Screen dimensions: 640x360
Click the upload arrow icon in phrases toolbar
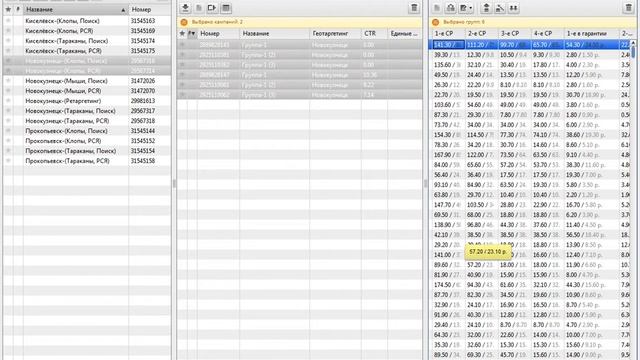click(486, 8)
